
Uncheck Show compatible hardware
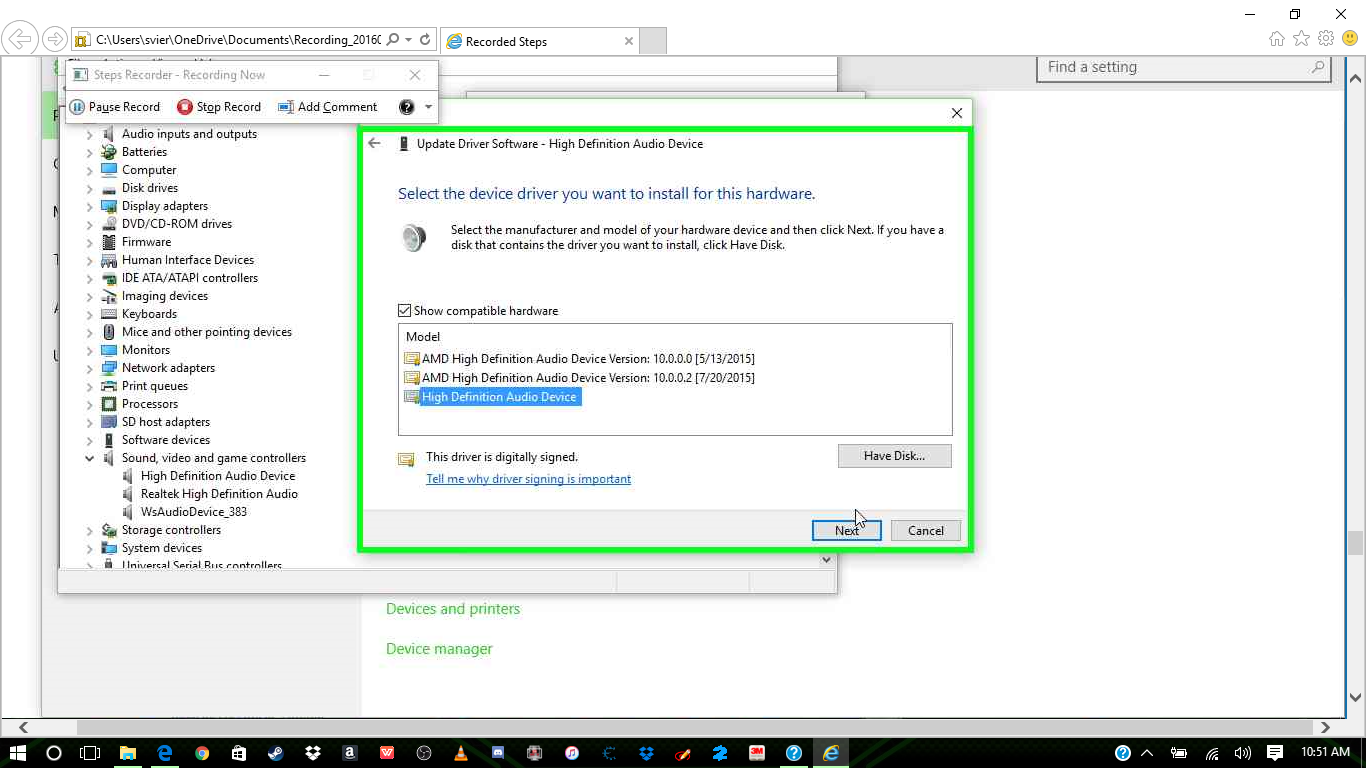click(405, 311)
